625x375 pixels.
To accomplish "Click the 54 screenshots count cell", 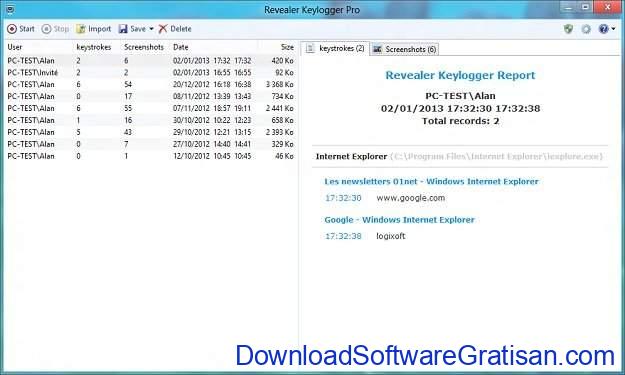I will 128,84.
